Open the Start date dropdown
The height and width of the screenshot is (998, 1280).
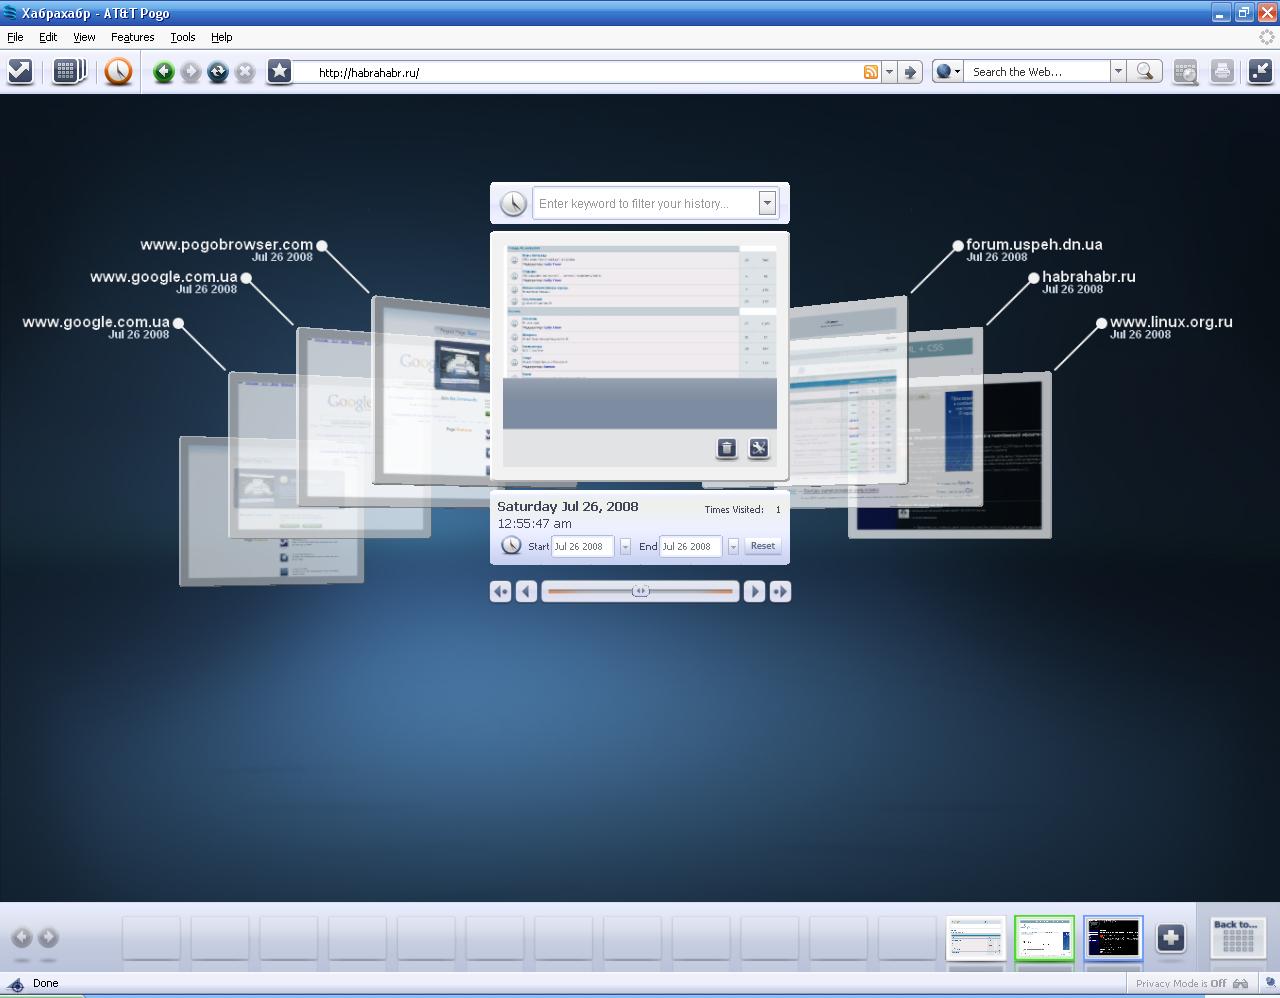625,546
